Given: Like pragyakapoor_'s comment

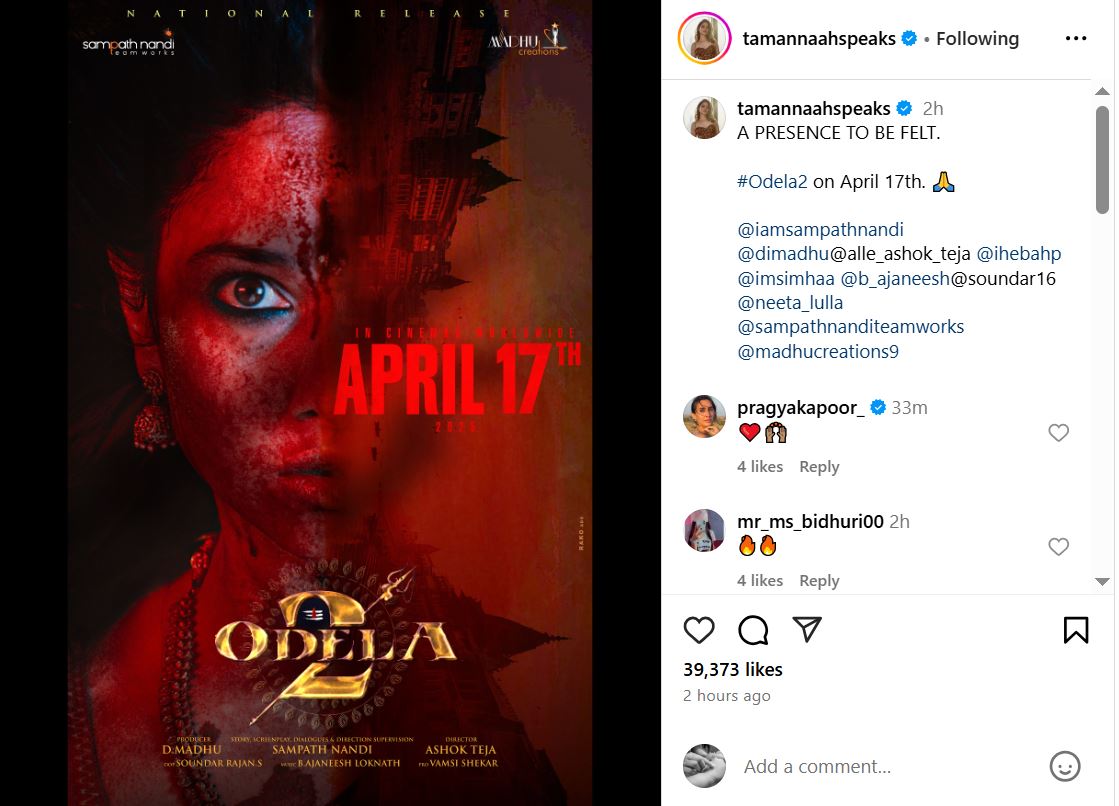Looking at the screenshot, I should pyautogui.click(x=1058, y=433).
